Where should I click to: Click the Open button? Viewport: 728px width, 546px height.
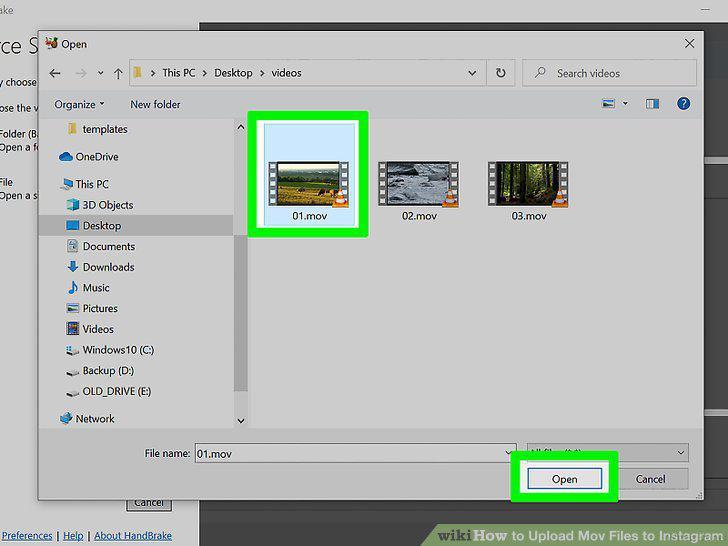point(565,479)
